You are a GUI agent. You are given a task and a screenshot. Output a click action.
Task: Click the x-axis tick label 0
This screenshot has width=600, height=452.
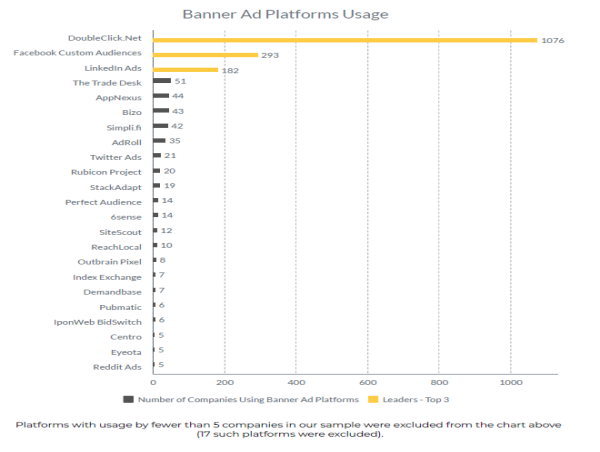coord(153,382)
